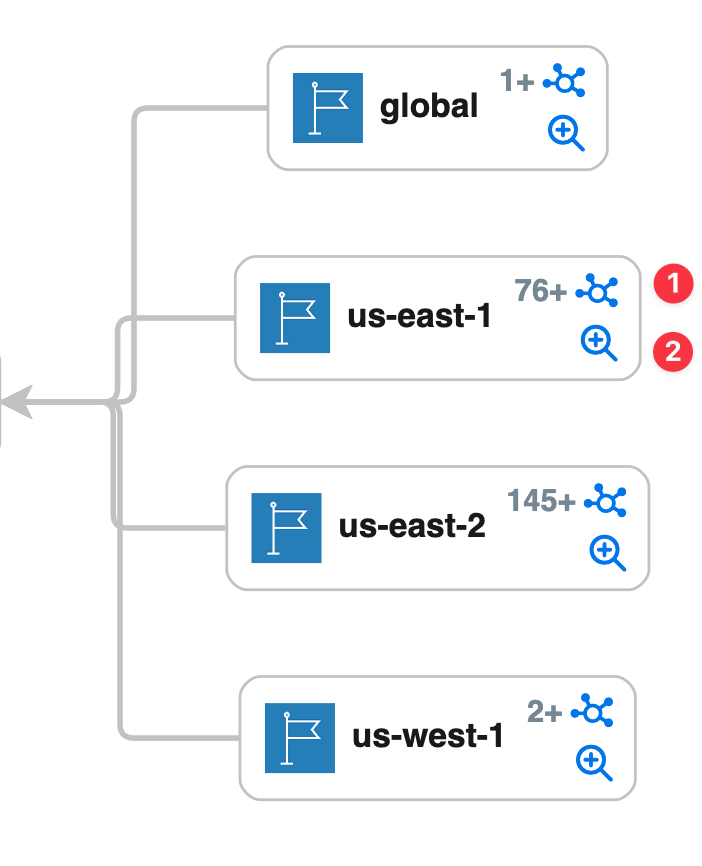Click the magnifier zoom icon on global node
This screenshot has height=866, width=702.
click(x=565, y=131)
